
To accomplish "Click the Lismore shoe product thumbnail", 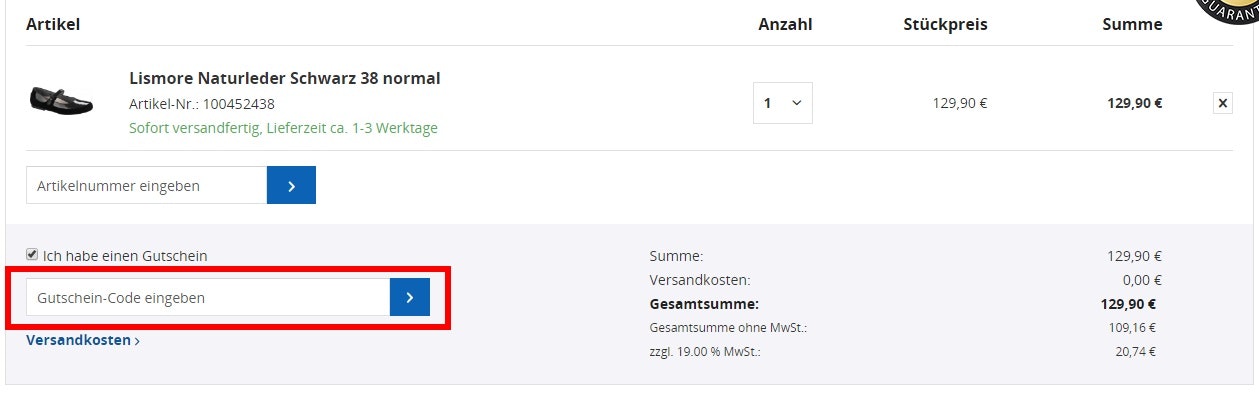I will tap(61, 100).
